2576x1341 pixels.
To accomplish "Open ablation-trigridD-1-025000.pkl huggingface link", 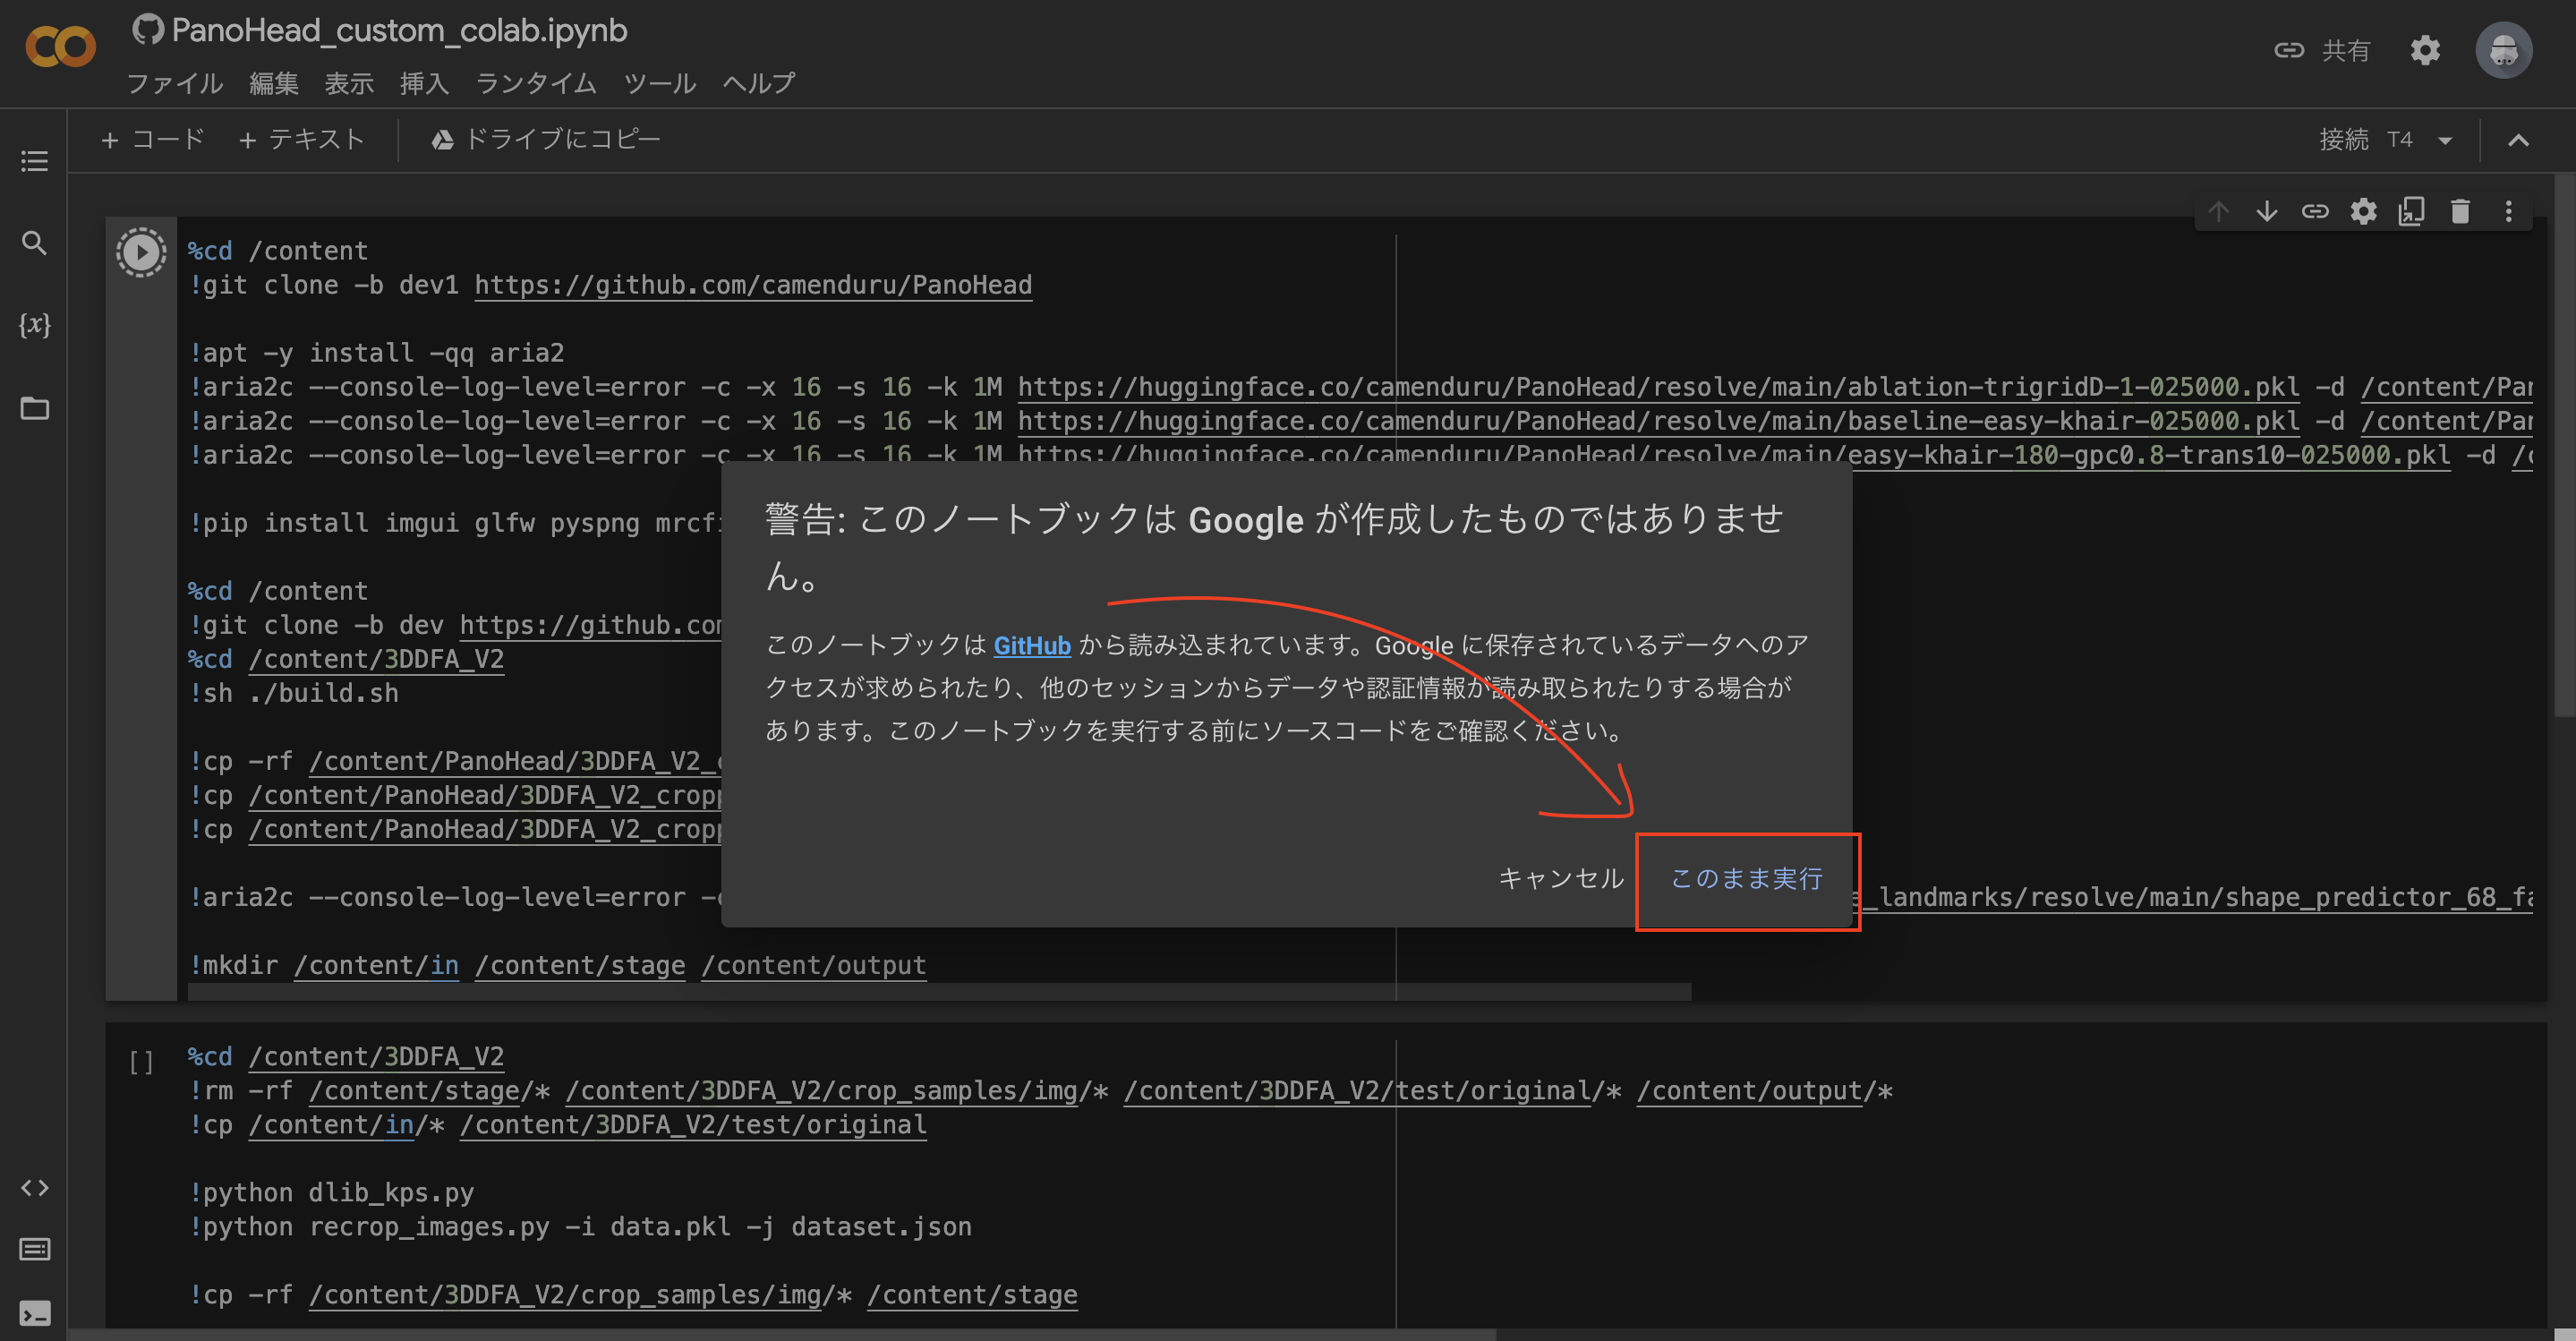I will point(1658,387).
